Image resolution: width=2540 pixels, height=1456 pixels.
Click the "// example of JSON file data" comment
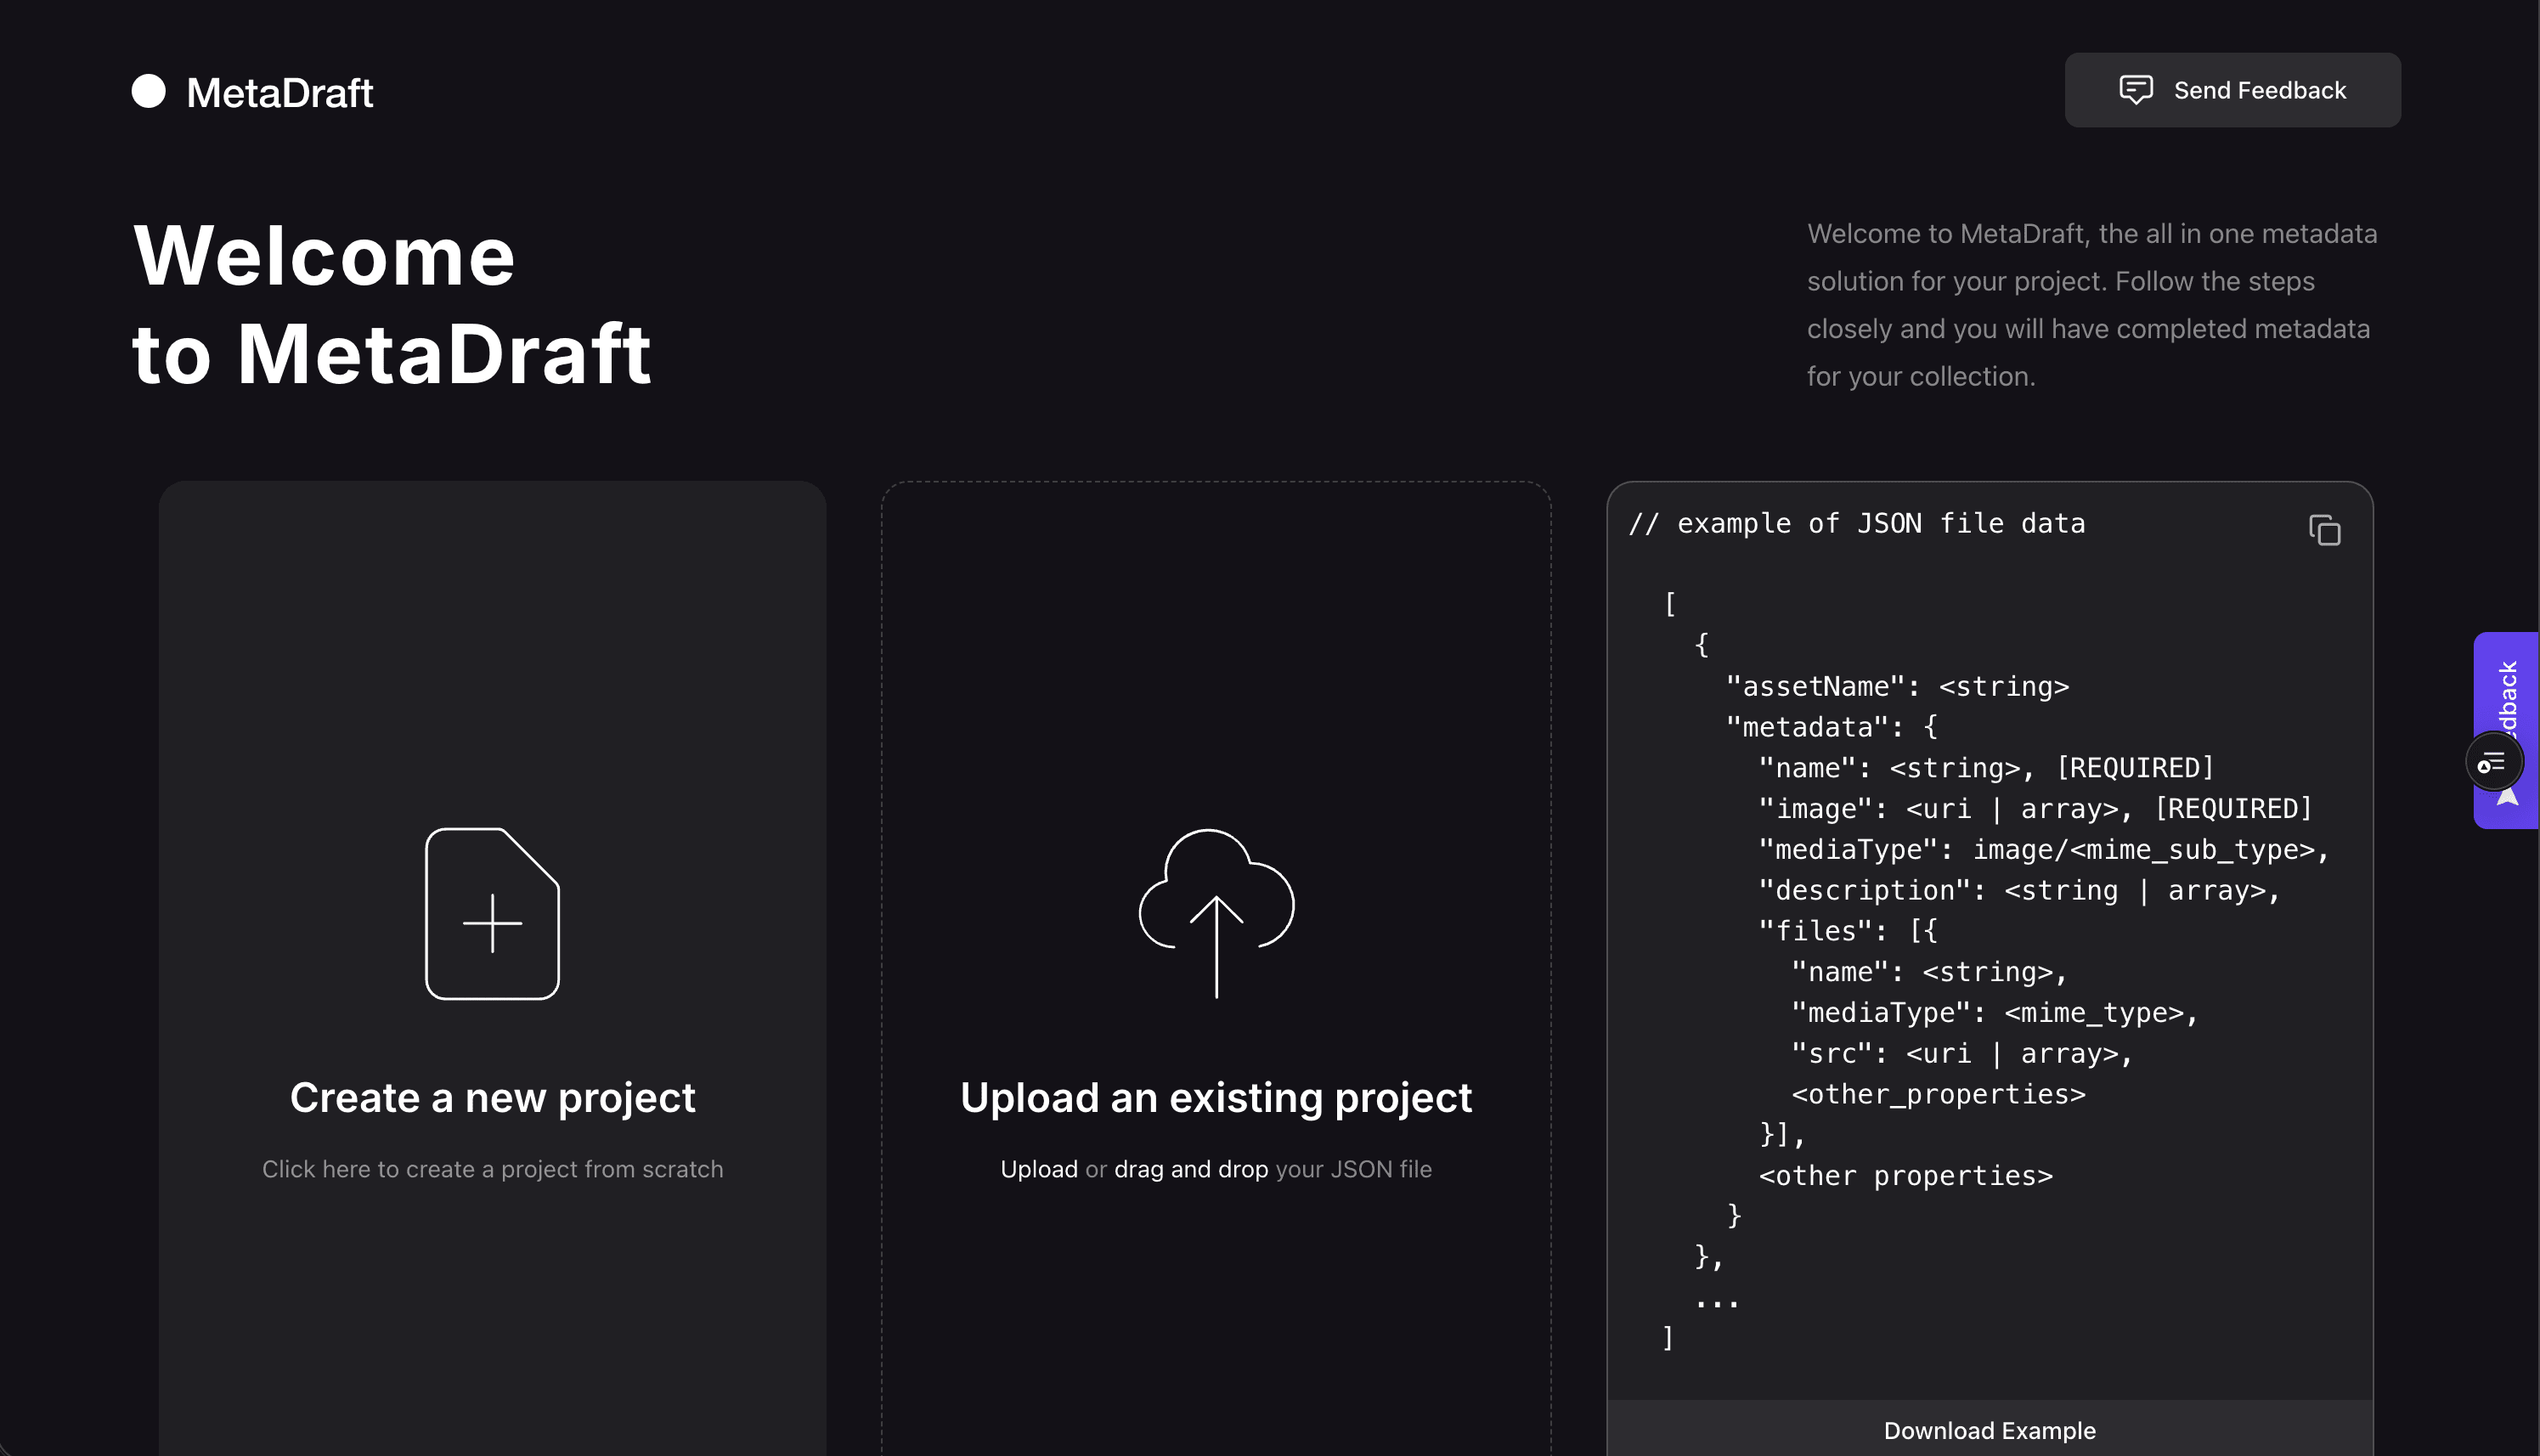click(x=1856, y=524)
